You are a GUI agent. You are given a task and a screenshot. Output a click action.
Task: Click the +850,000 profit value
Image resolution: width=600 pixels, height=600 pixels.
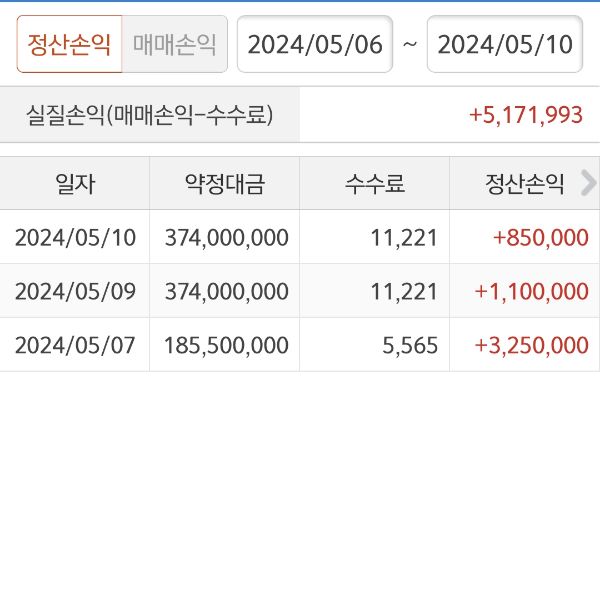540,237
